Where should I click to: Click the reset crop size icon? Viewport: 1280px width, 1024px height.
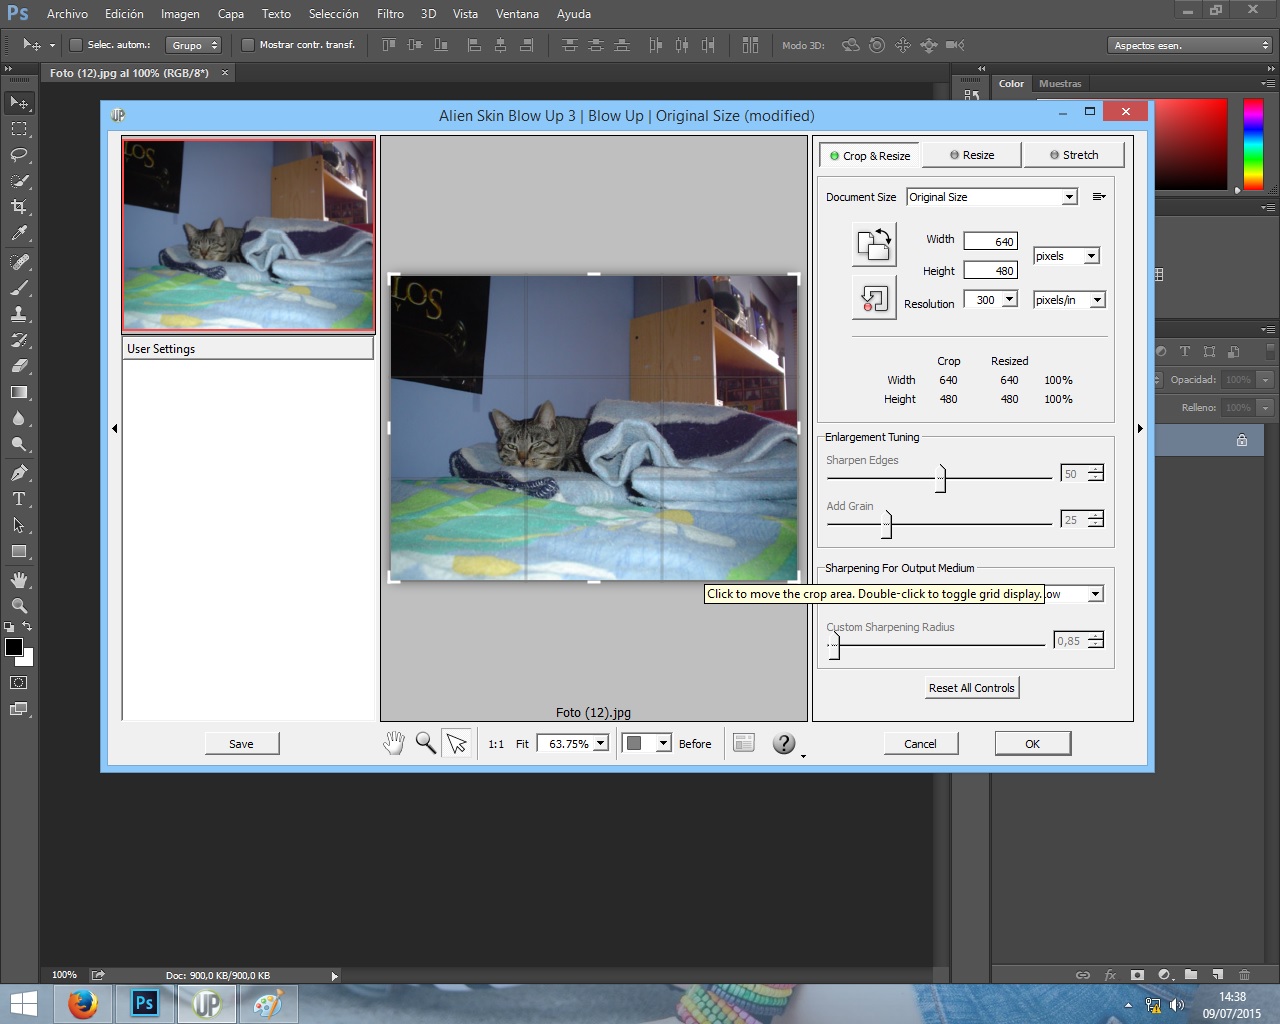pyautogui.click(x=874, y=298)
